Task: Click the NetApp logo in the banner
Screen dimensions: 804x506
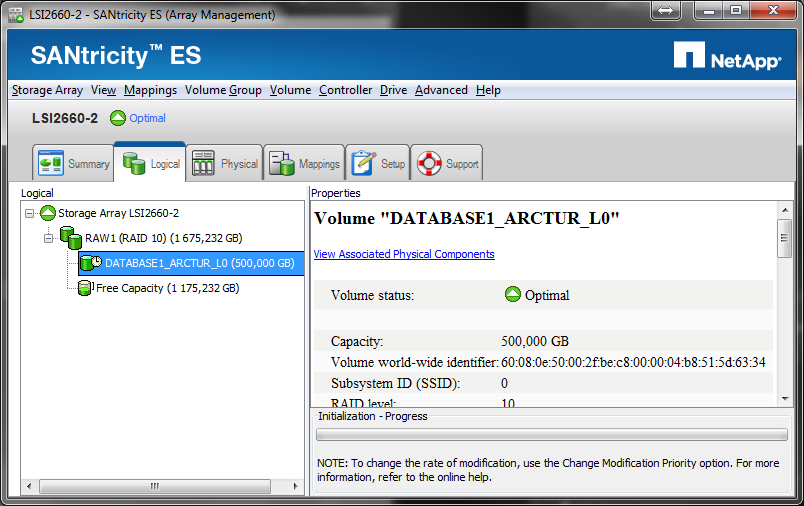Action: pos(728,55)
